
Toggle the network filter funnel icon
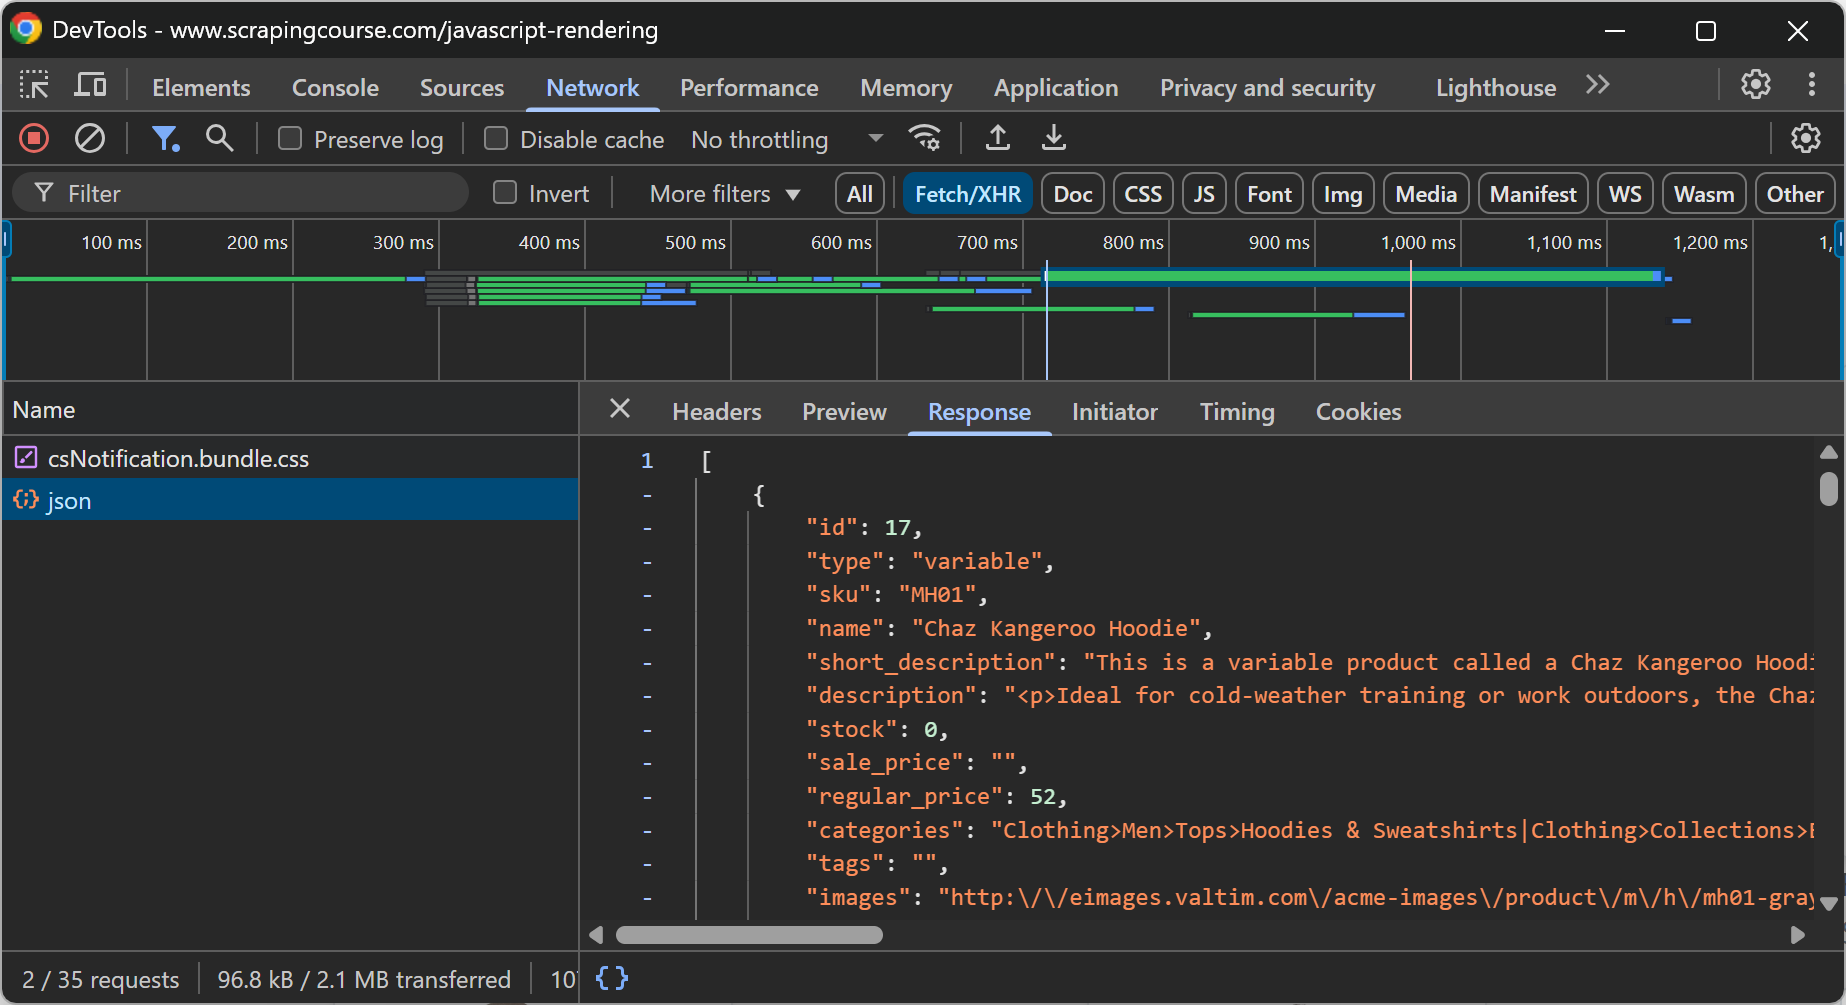(x=164, y=138)
